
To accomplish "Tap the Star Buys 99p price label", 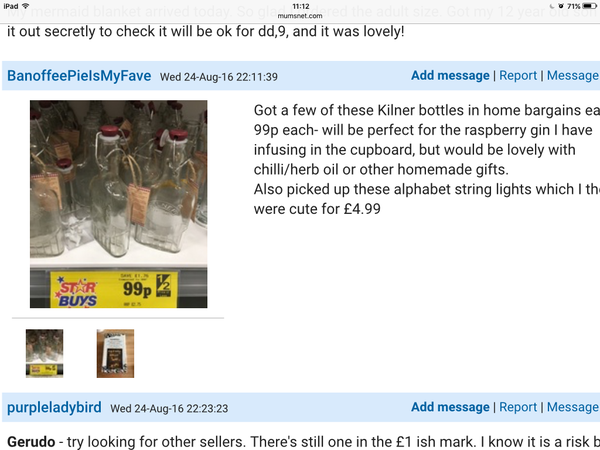I will click(x=114, y=290).
